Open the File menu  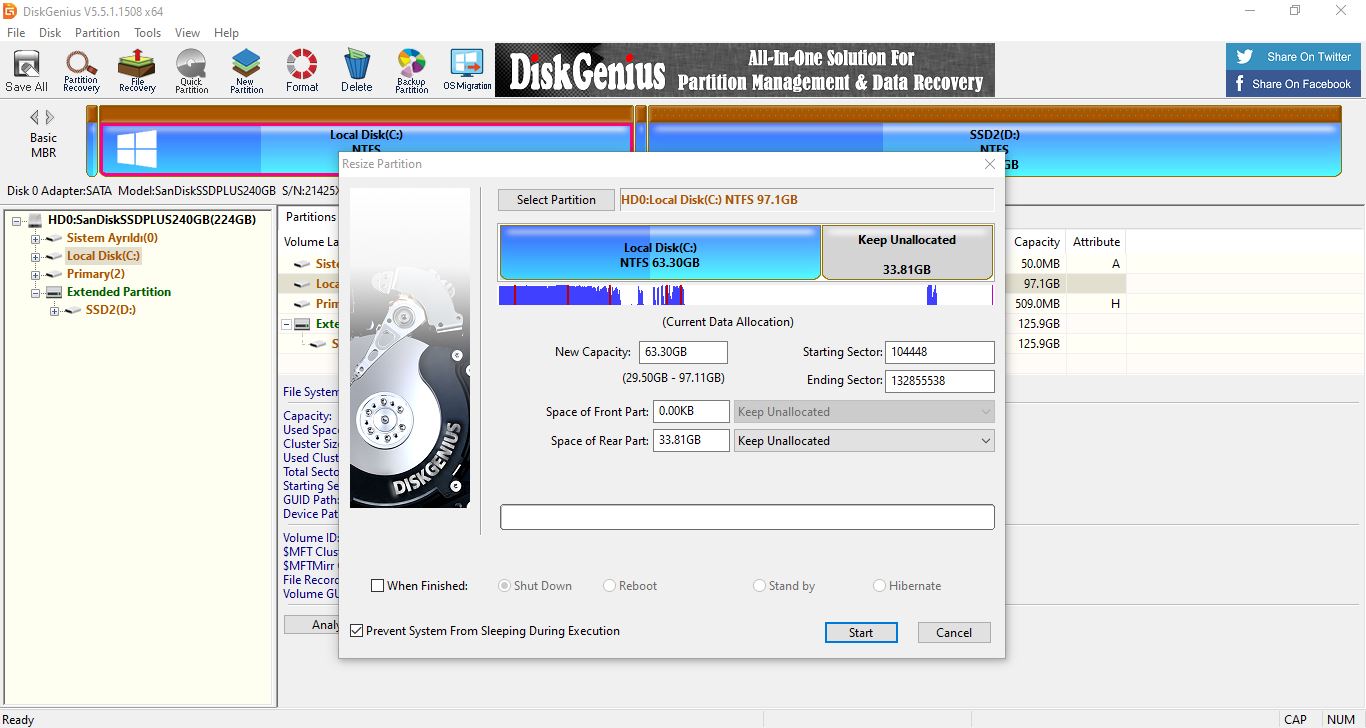point(16,33)
